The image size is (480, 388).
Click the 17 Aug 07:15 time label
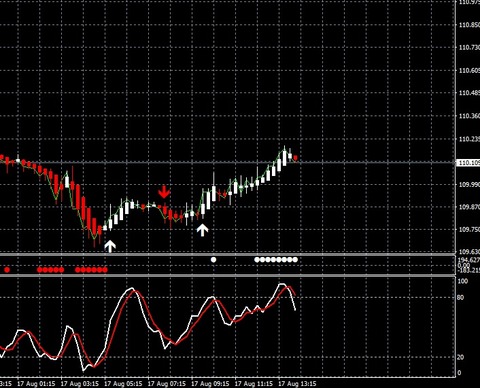click(167, 384)
